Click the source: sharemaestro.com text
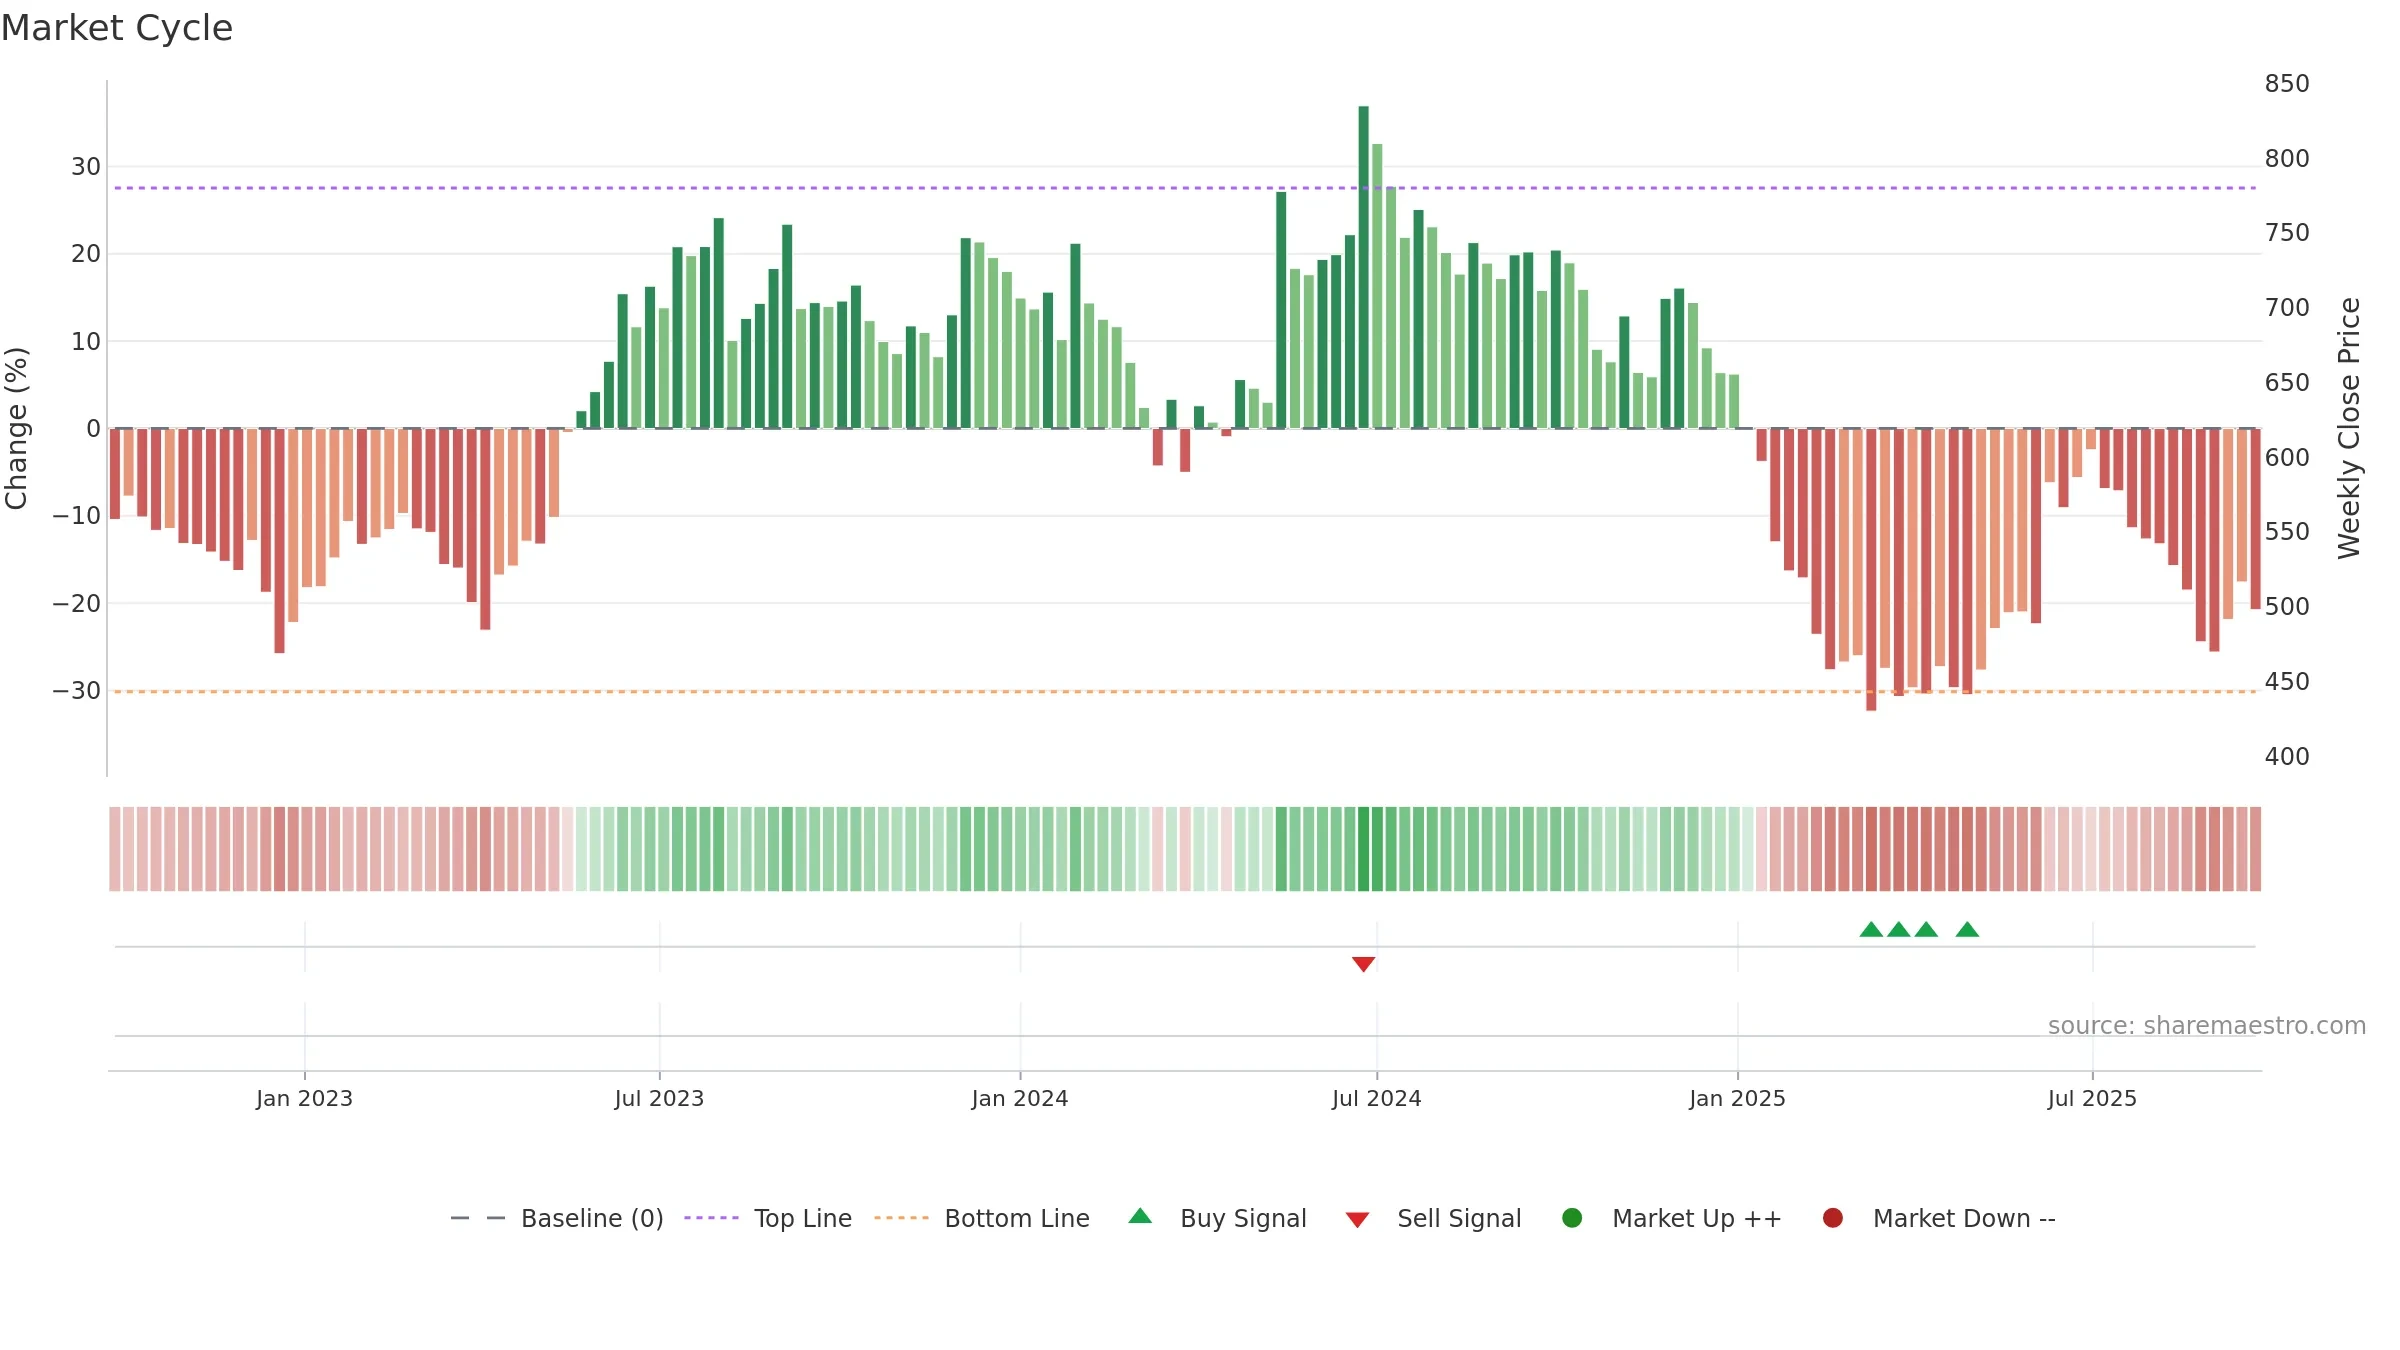The image size is (2400, 1350). coord(2207,1026)
